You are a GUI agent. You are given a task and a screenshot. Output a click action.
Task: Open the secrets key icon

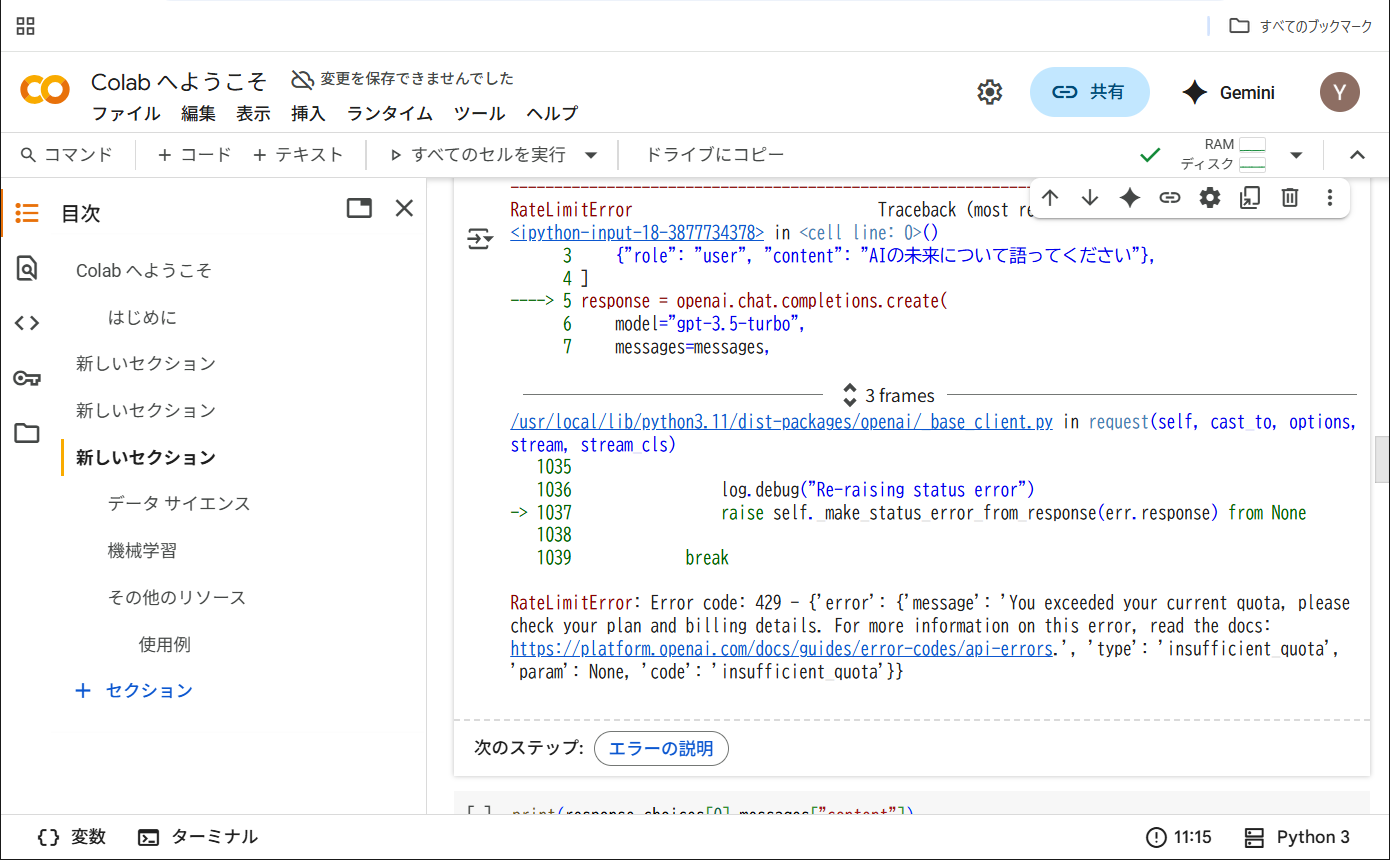coord(27,378)
